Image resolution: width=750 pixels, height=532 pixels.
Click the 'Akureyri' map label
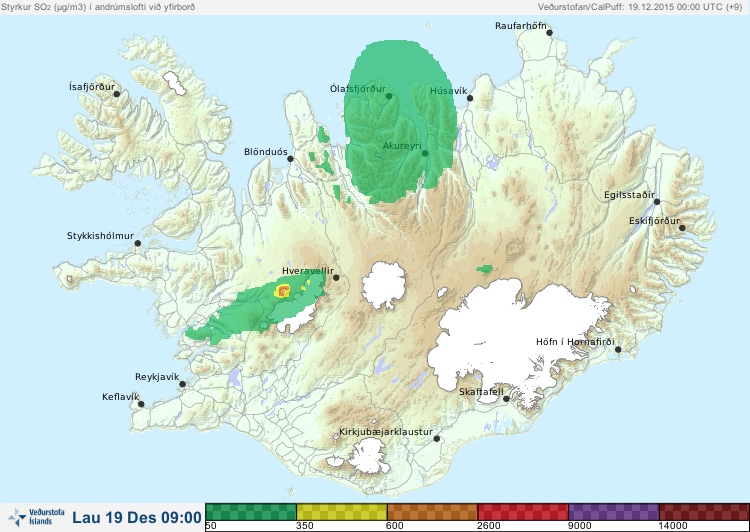pos(402,146)
